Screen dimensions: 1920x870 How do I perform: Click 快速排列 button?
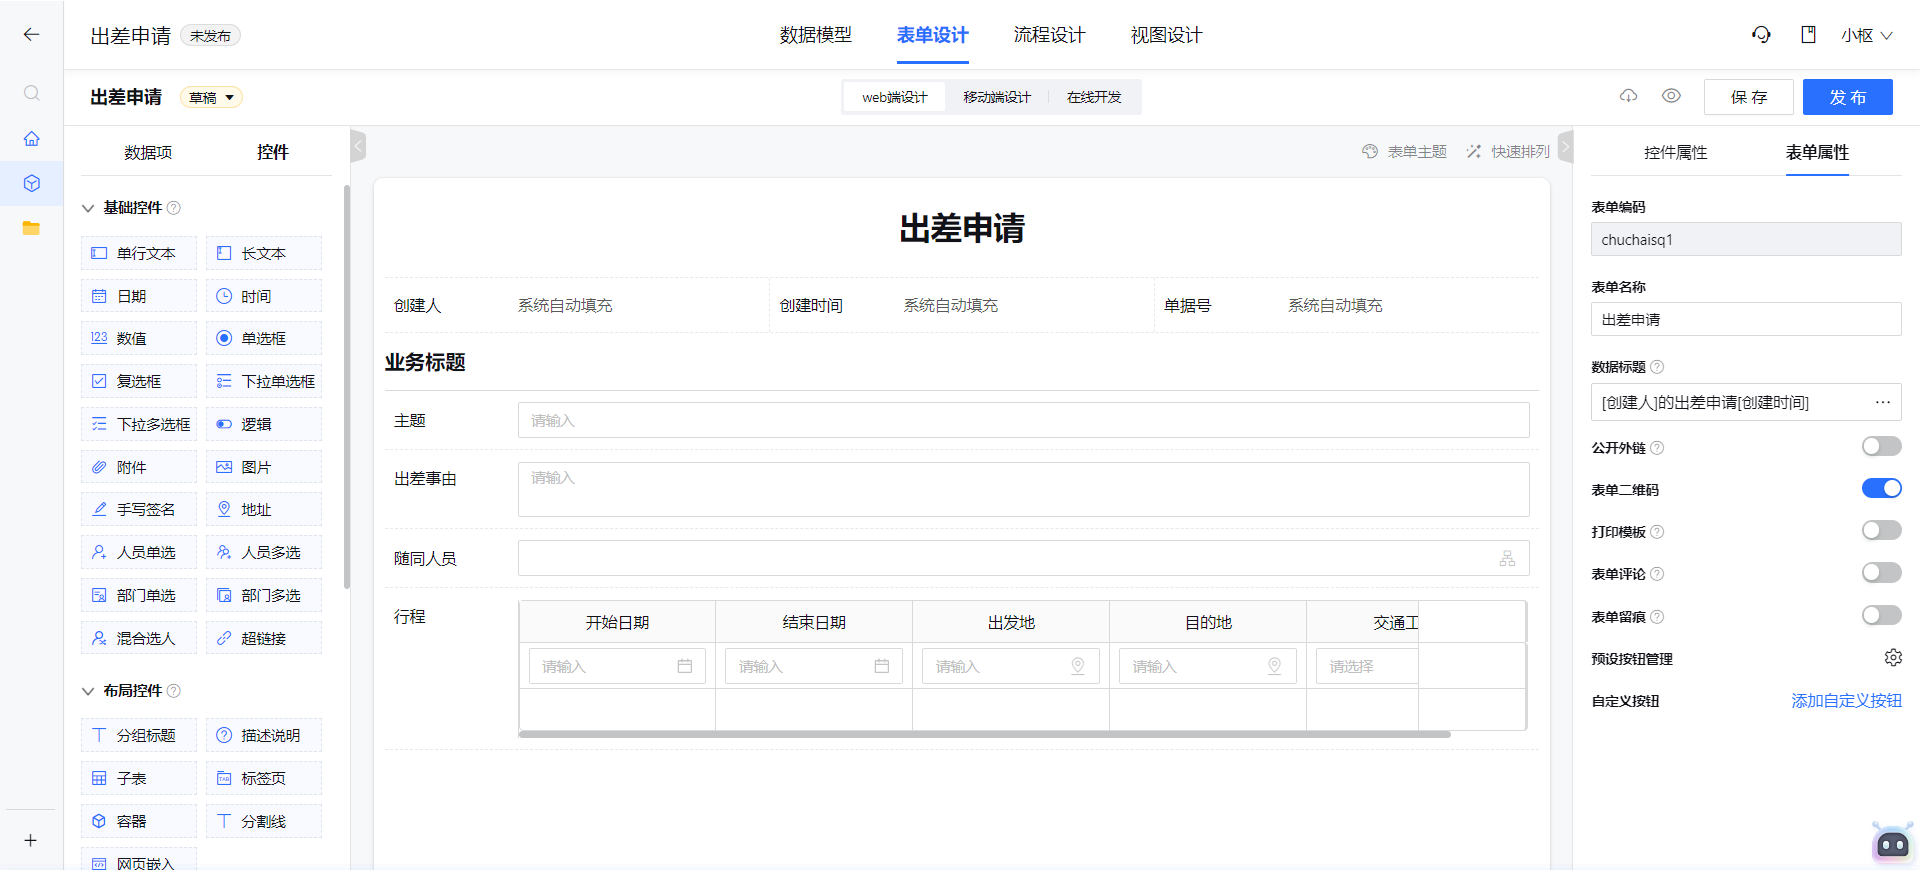(1508, 151)
